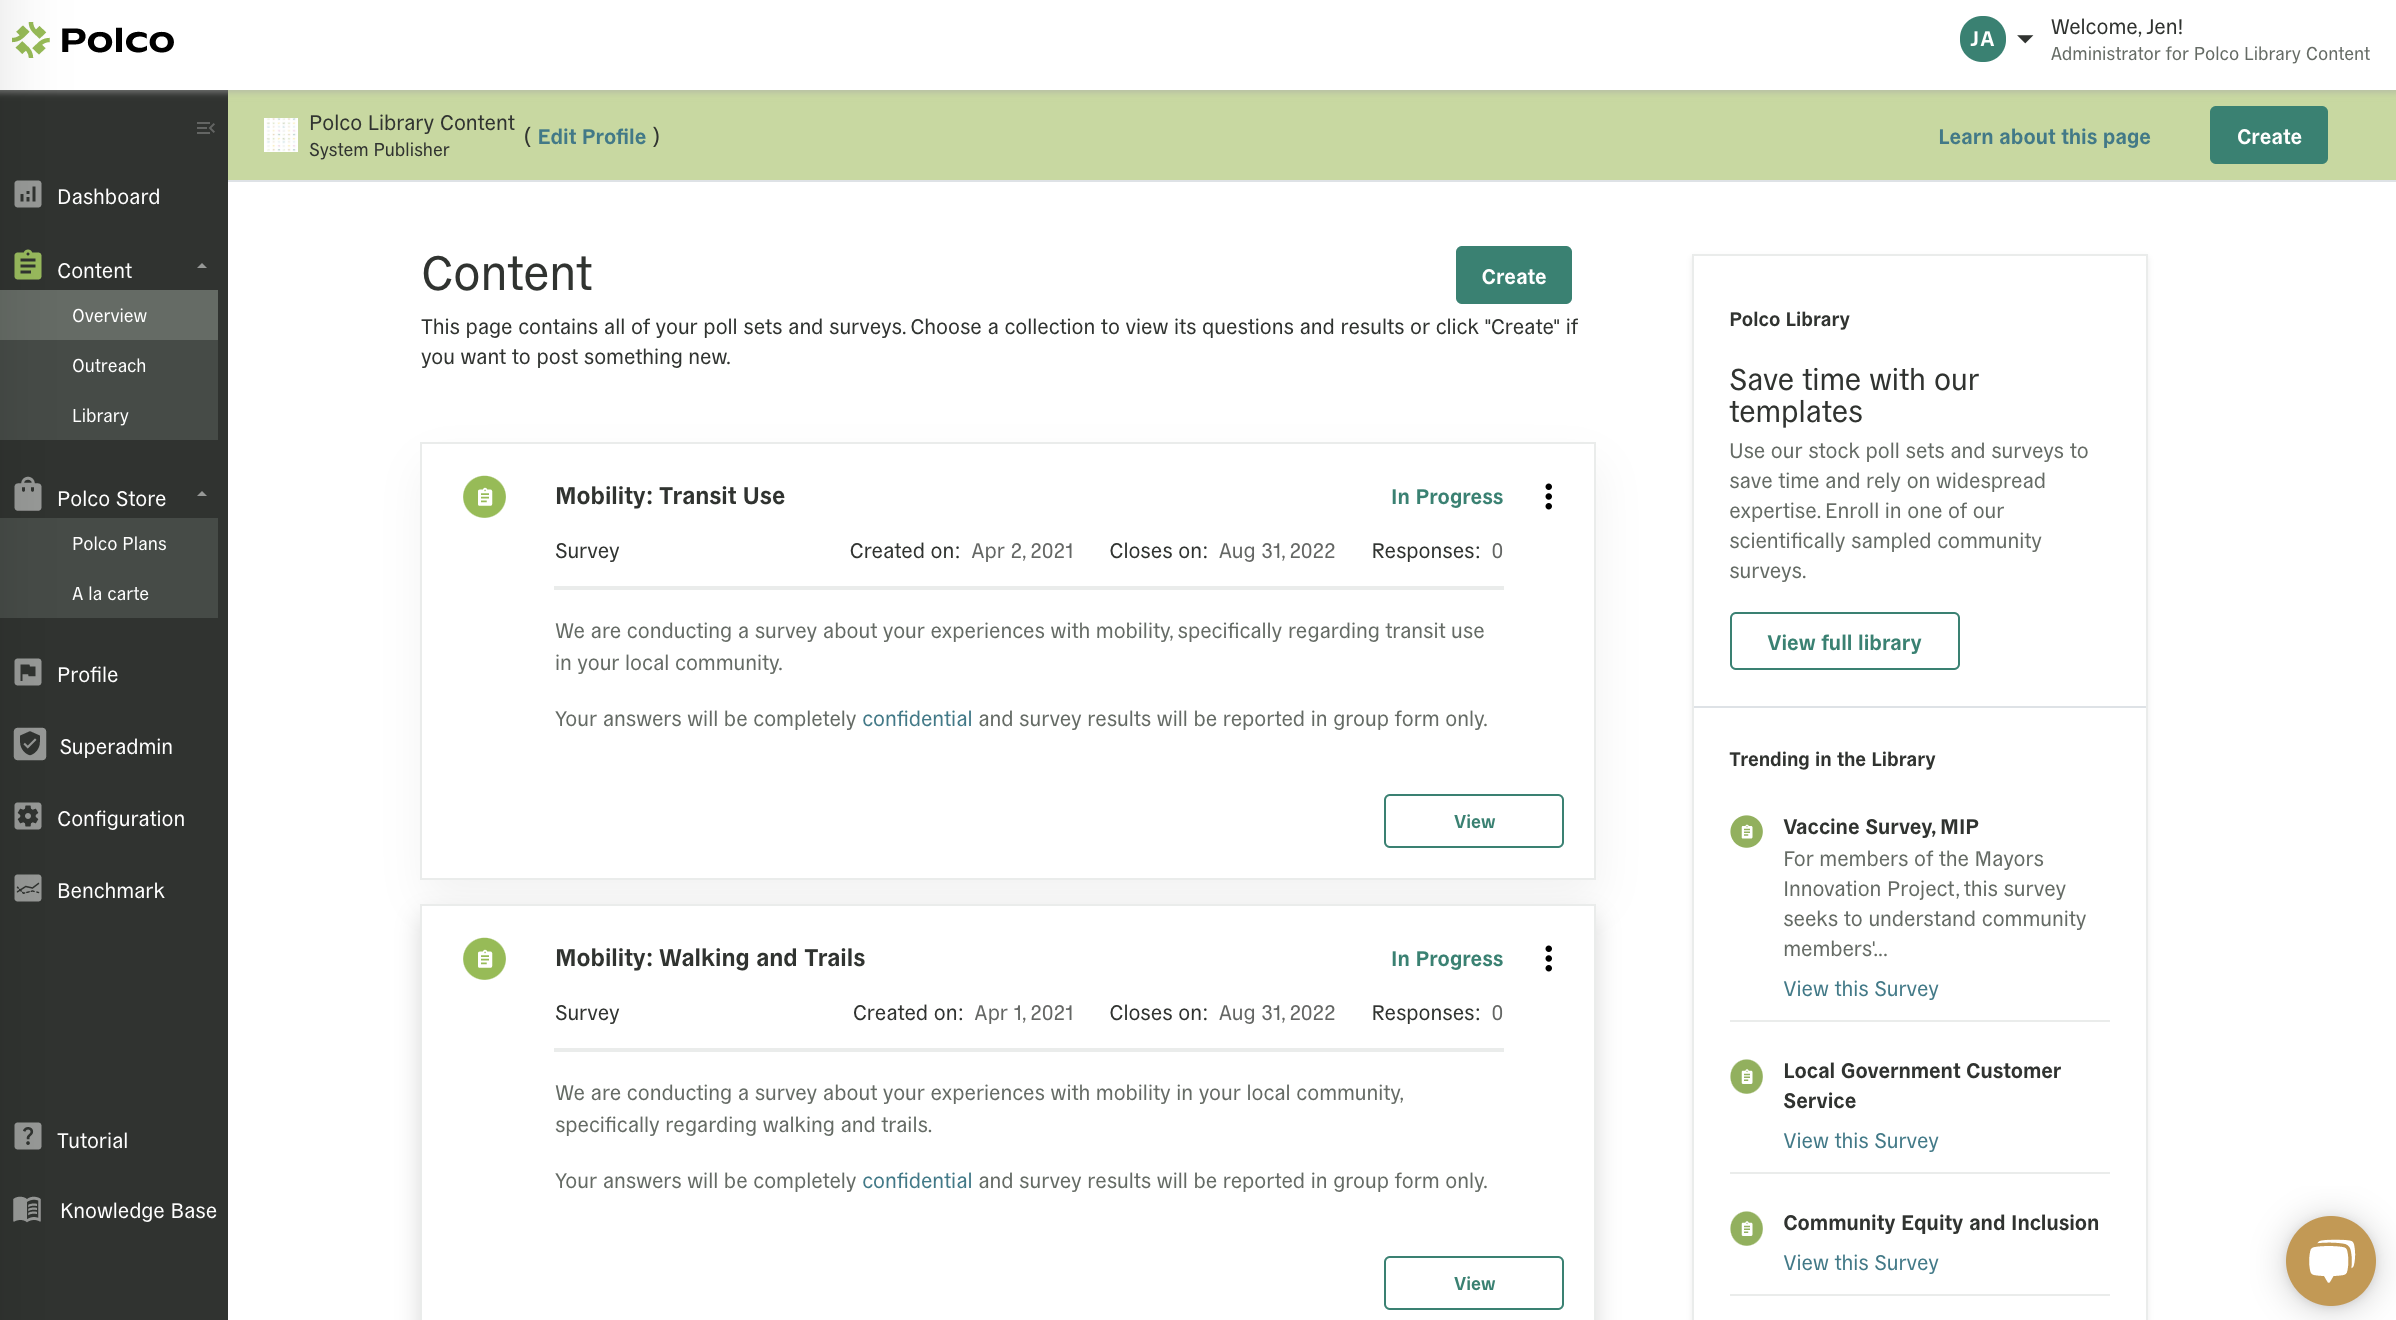The image size is (2396, 1320).
Task: Click Community Equity and Inclusion title
Action: (x=1941, y=1223)
